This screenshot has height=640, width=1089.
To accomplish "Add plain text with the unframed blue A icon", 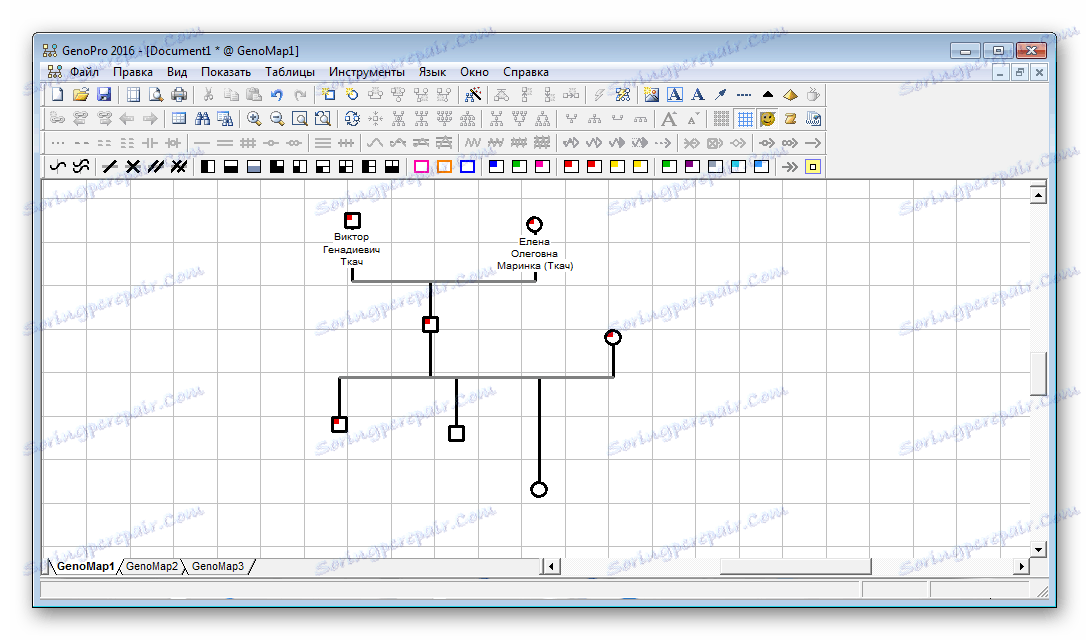I will click(x=698, y=94).
